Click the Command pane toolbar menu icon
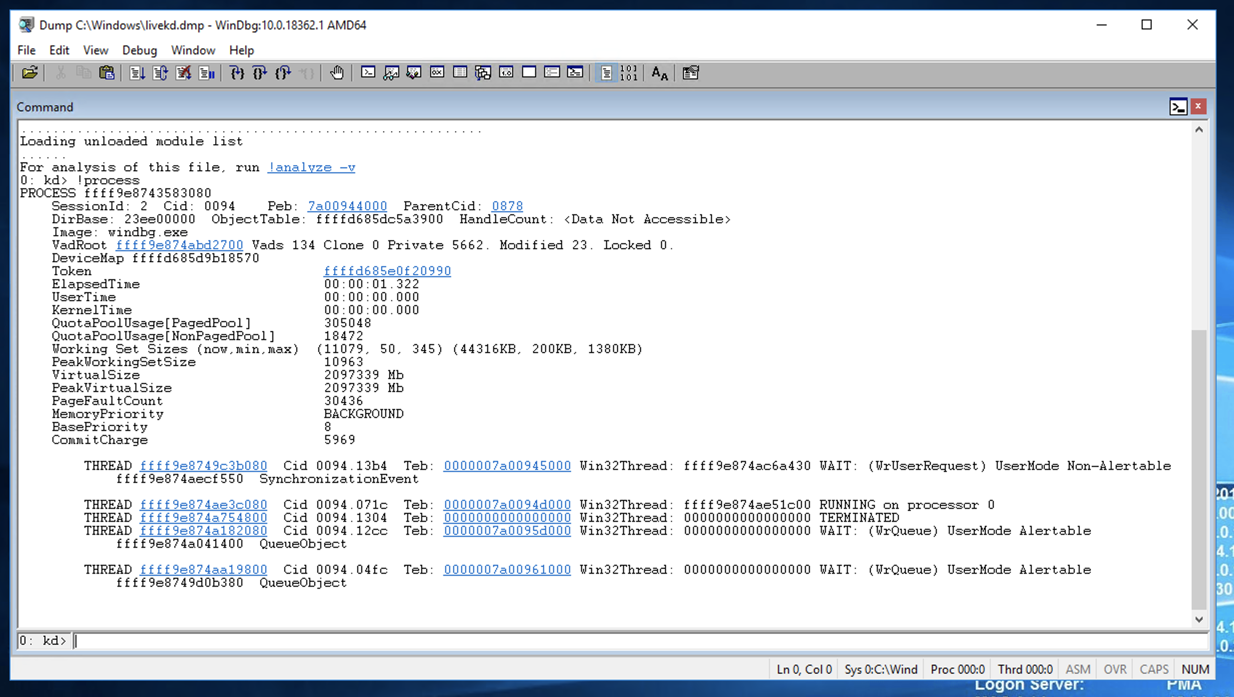This screenshot has width=1234, height=697. [x=1178, y=107]
